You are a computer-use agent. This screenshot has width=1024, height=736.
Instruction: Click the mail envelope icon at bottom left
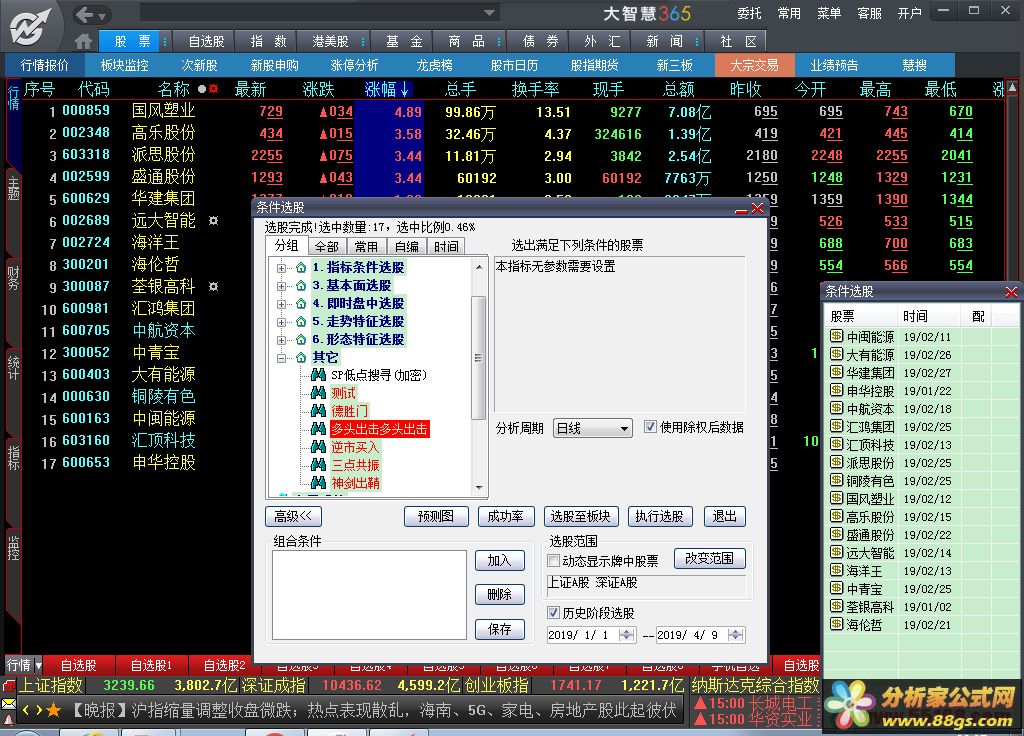(x=8, y=704)
